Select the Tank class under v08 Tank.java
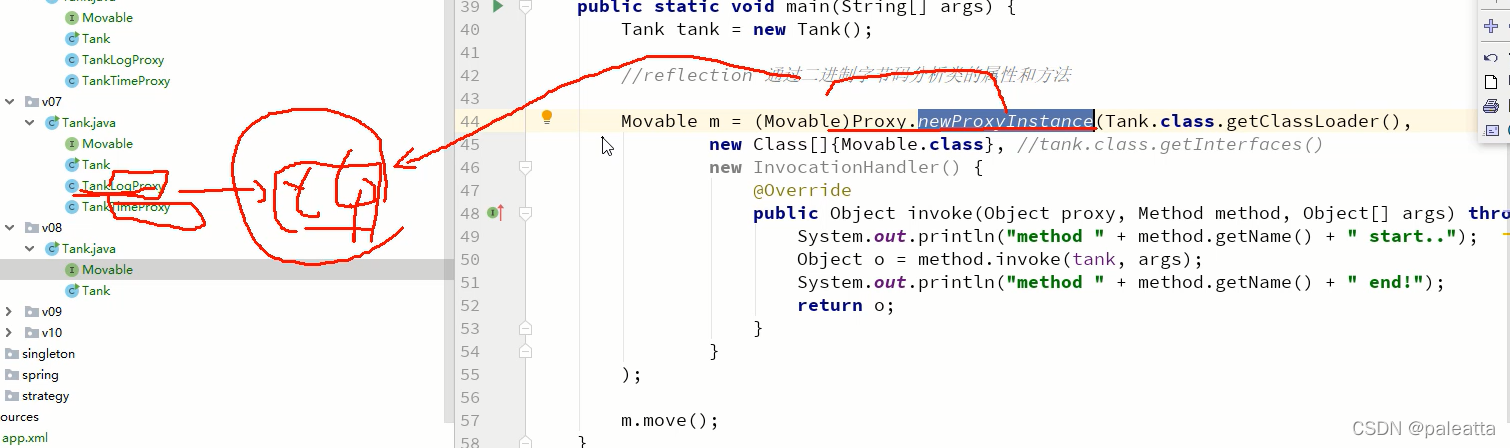The image size is (1510, 448). [x=96, y=290]
